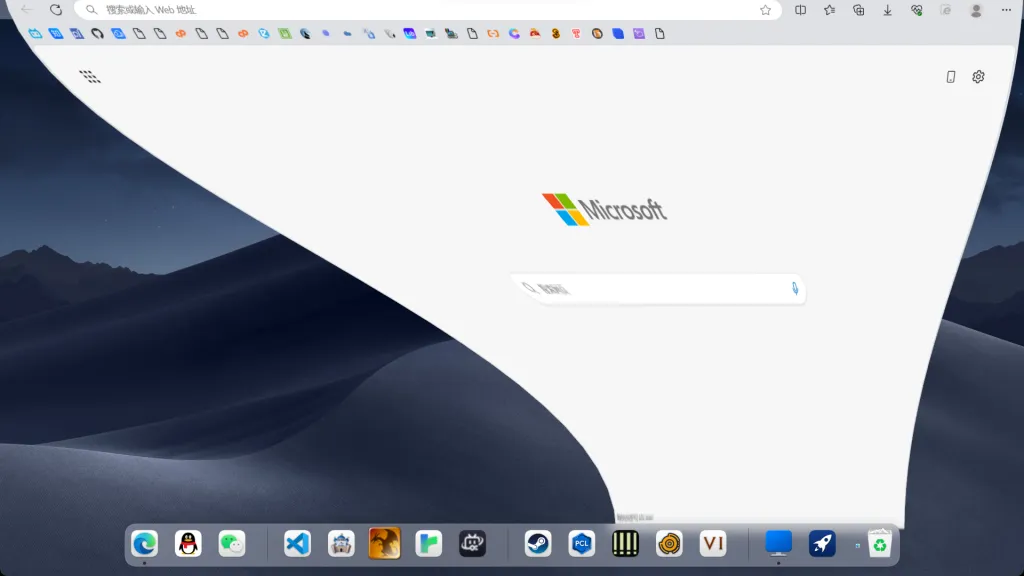The height and width of the screenshot is (576, 1024).
Task: Start voice search with microphone icon
Action: [x=795, y=289]
